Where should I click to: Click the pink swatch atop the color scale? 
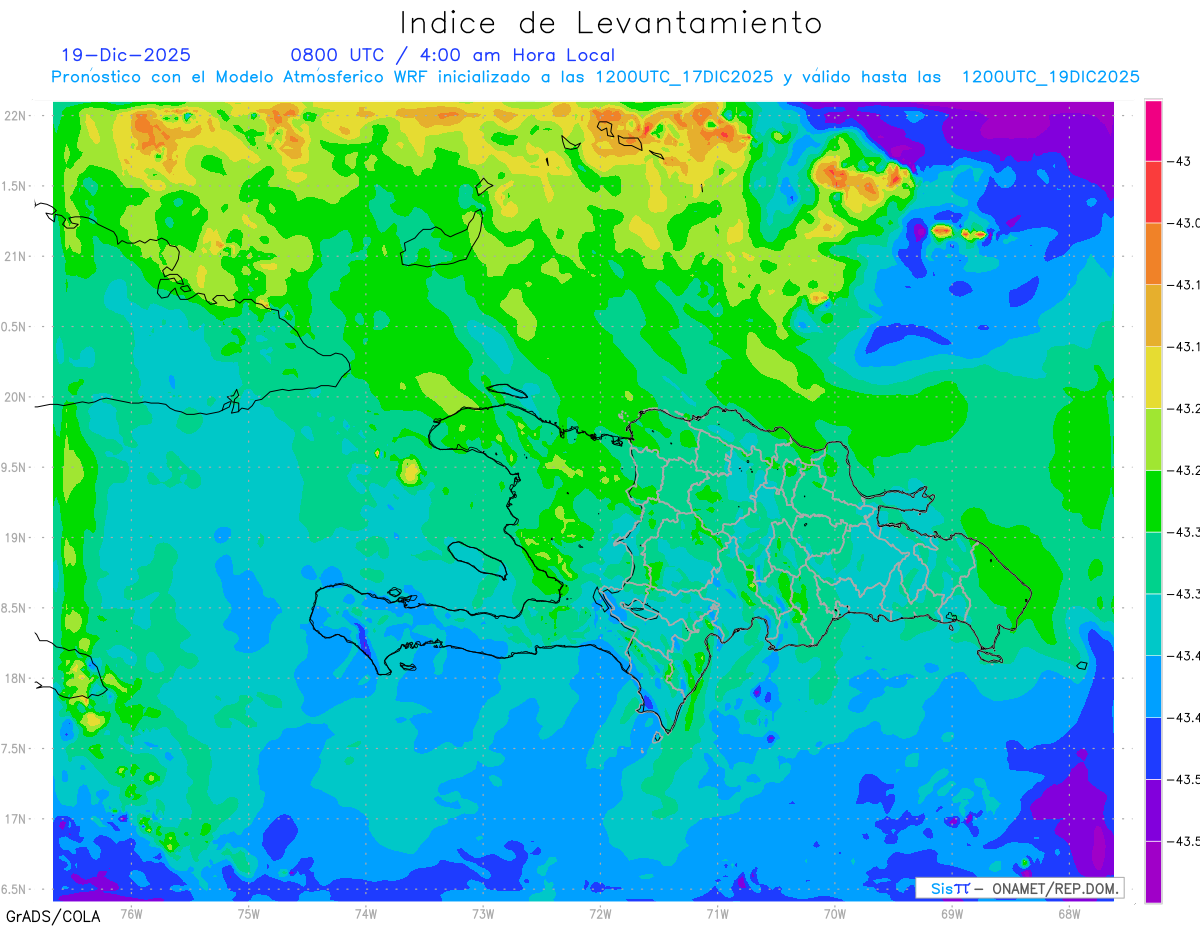click(1153, 130)
